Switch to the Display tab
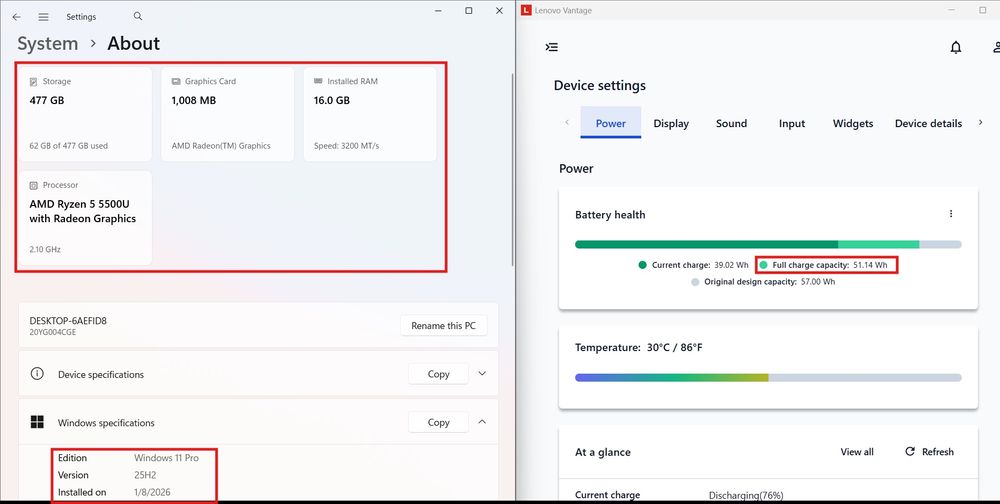The width and height of the screenshot is (1000, 504). (671, 124)
